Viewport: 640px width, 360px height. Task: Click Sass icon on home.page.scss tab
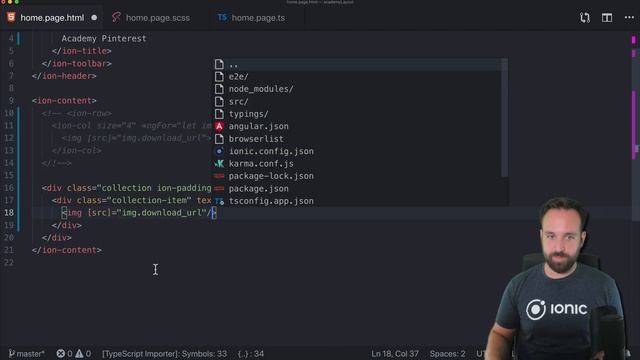(116, 18)
